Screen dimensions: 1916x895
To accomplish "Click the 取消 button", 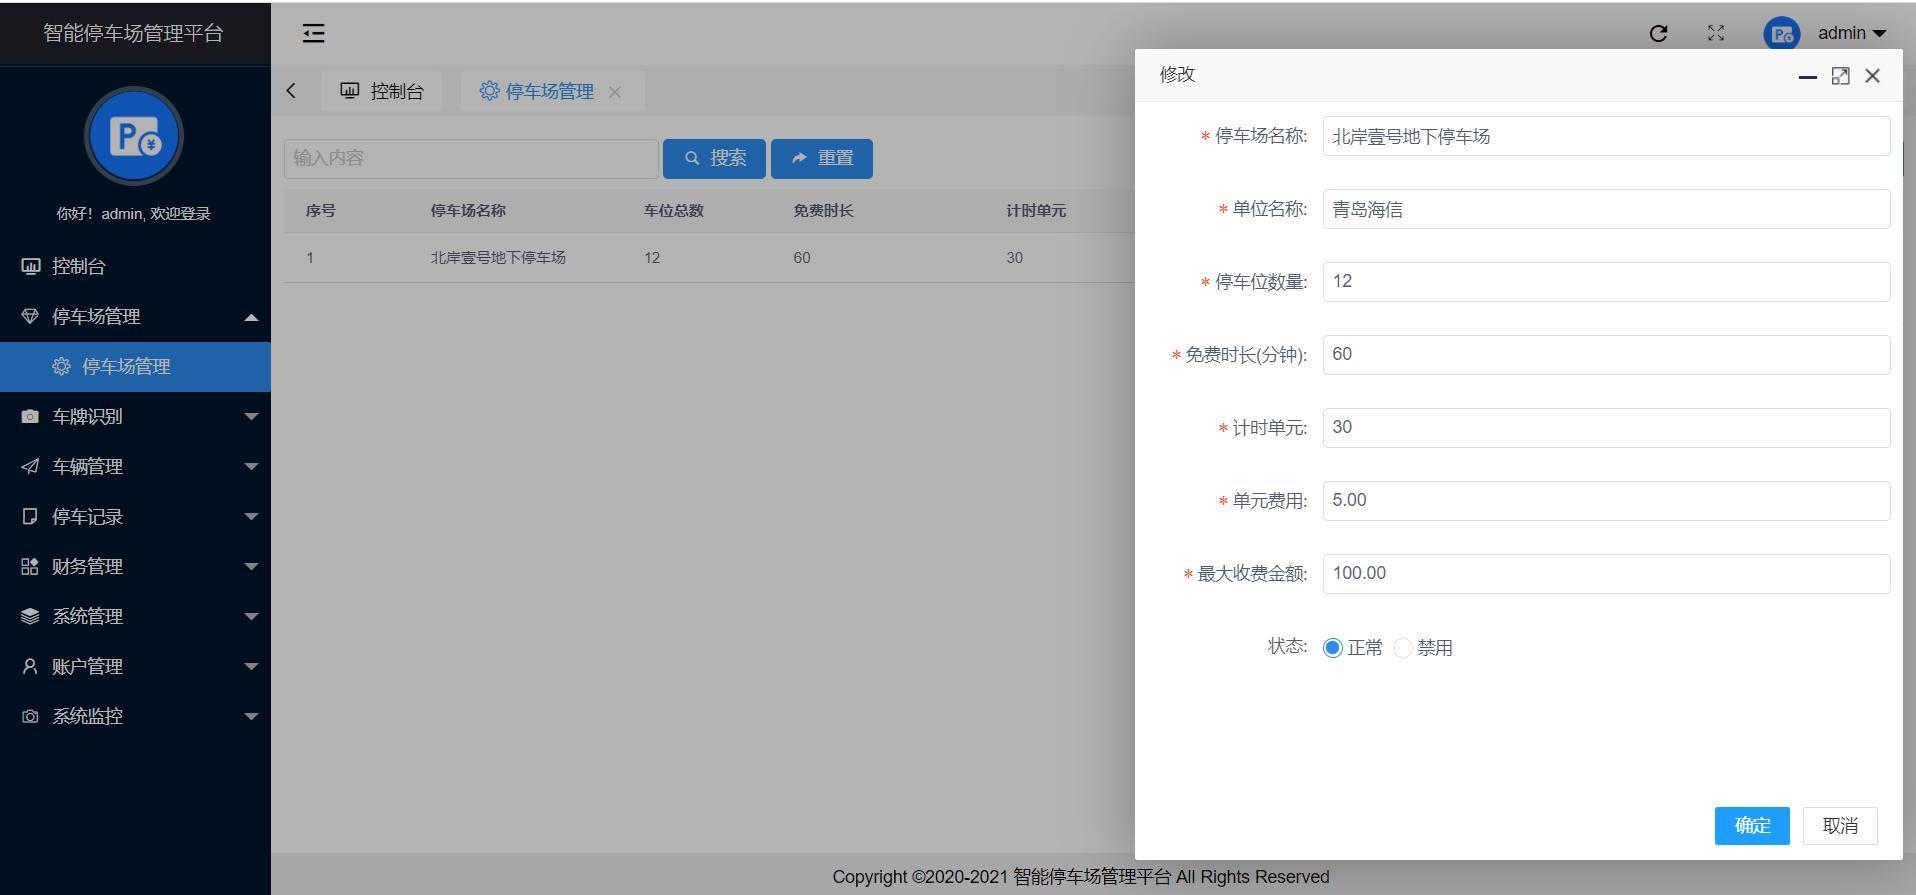I will tap(1839, 826).
